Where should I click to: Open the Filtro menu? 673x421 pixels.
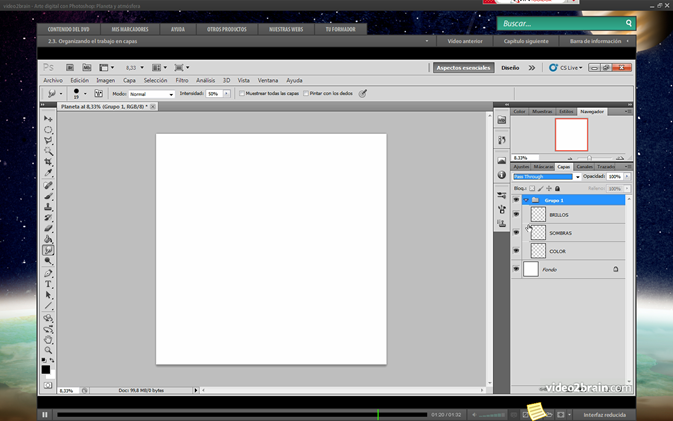[x=182, y=80]
